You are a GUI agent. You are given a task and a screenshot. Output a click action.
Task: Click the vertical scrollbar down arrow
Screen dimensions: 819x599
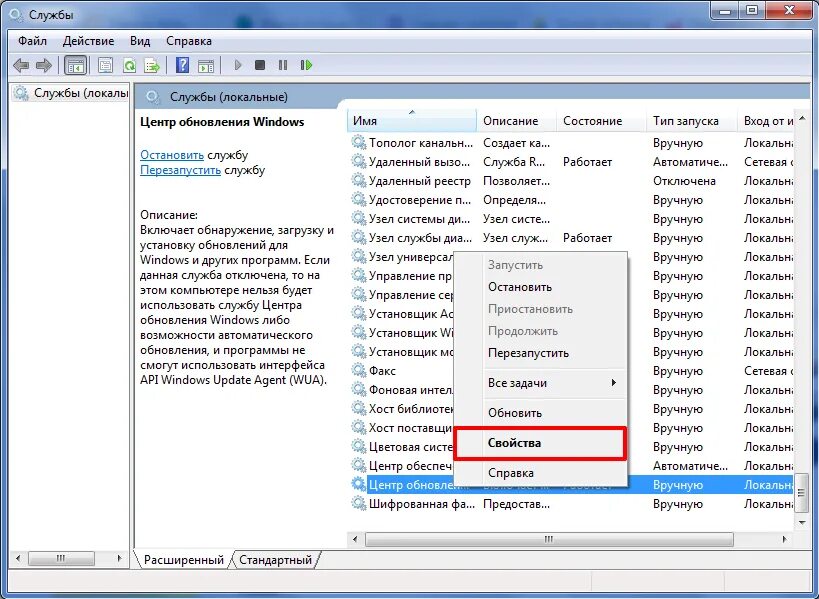click(802, 522)
